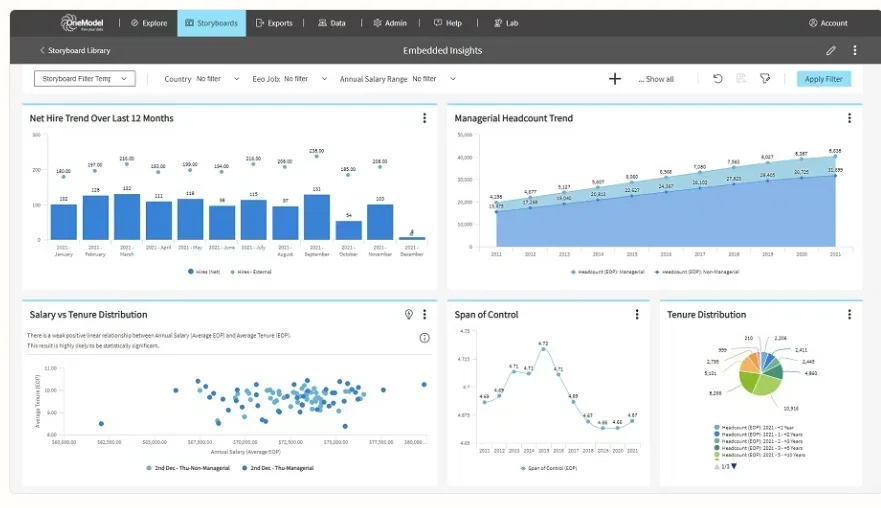The height and width of the screenshot is (508, 881).
Task: Open the Account menu
Action: click(x=828, y=23)
